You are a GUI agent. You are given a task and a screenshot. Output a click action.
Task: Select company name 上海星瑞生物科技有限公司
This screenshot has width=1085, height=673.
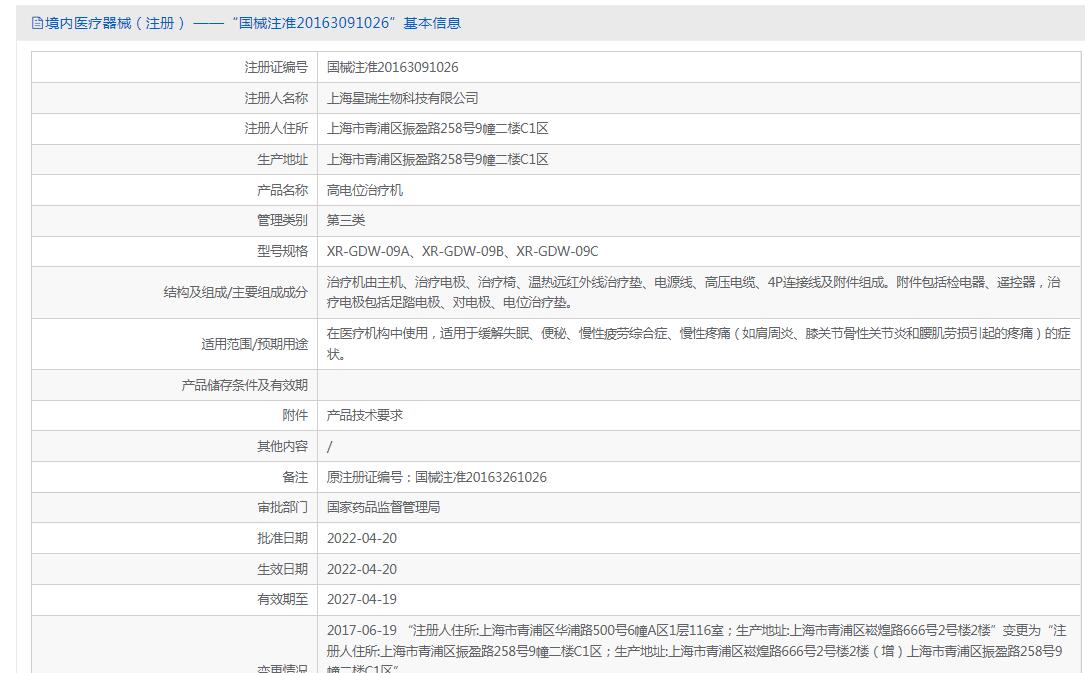402,98
